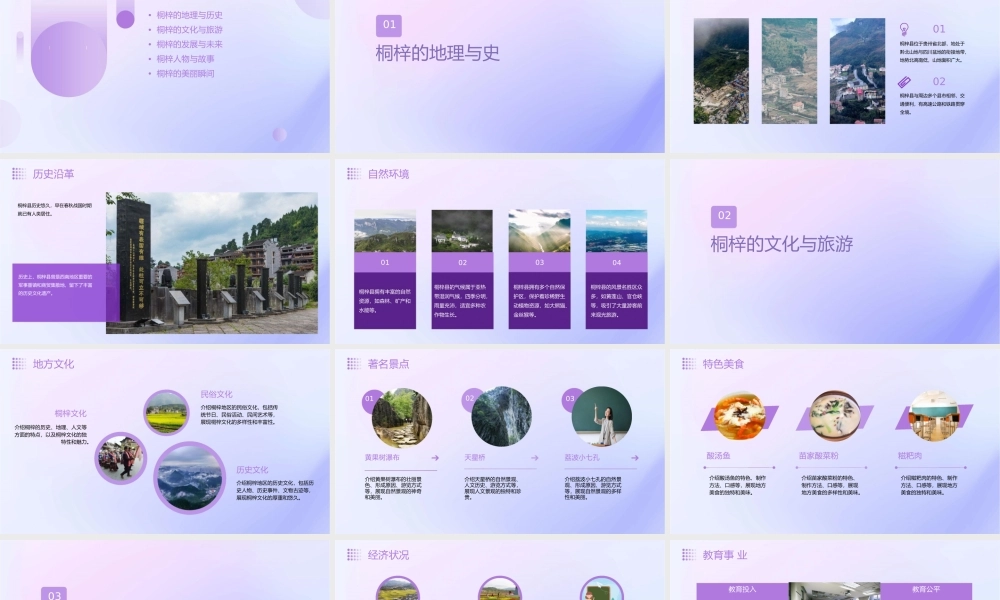Select the teacher at blackboard circular photo
This screenshot has width=1000, height=600.
(601, 416)
